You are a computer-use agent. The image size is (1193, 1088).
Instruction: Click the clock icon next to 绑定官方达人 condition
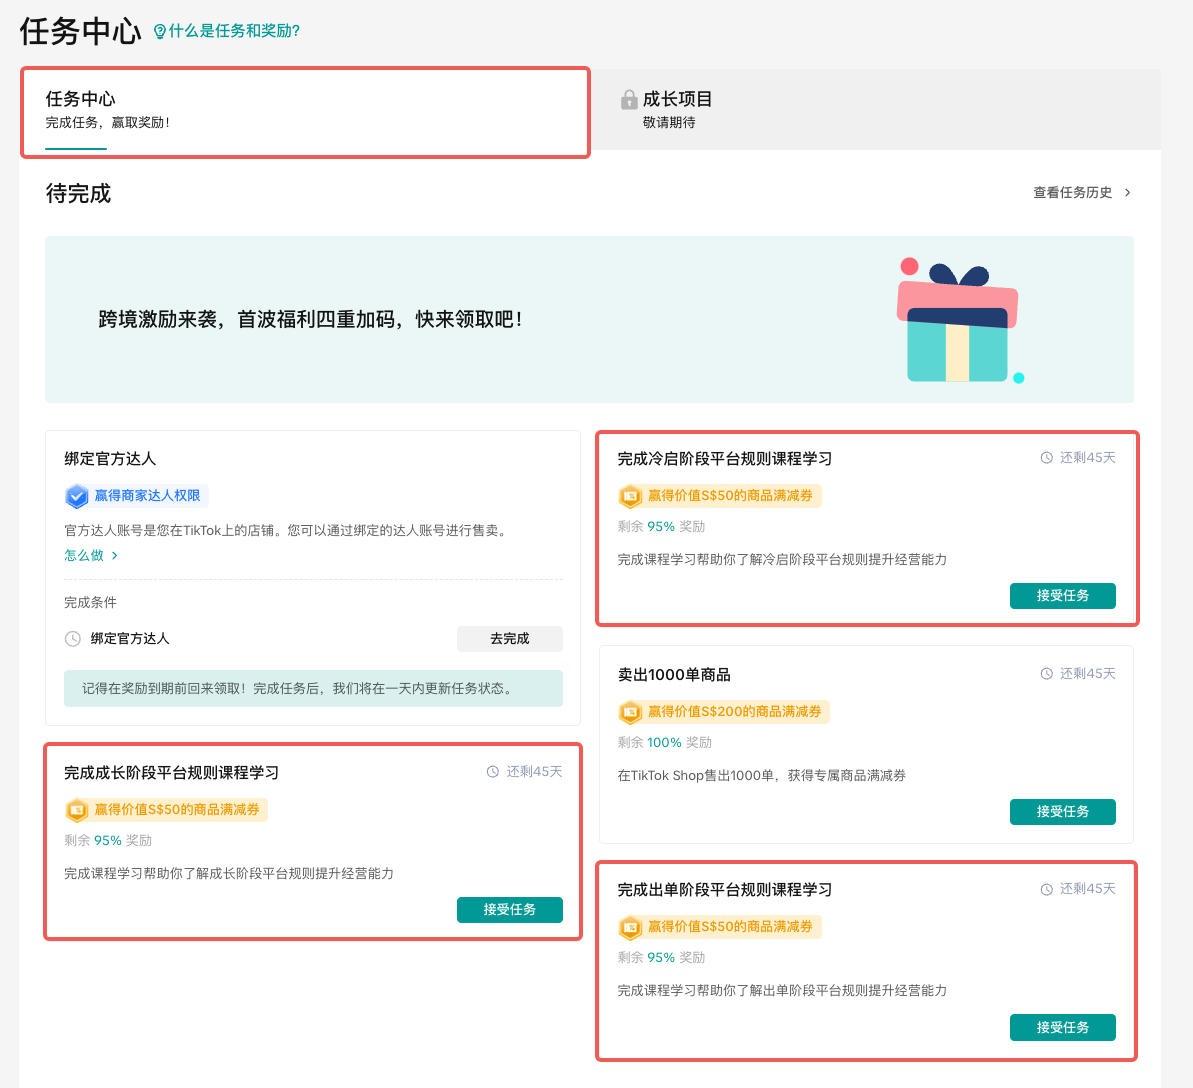(73, 639)
